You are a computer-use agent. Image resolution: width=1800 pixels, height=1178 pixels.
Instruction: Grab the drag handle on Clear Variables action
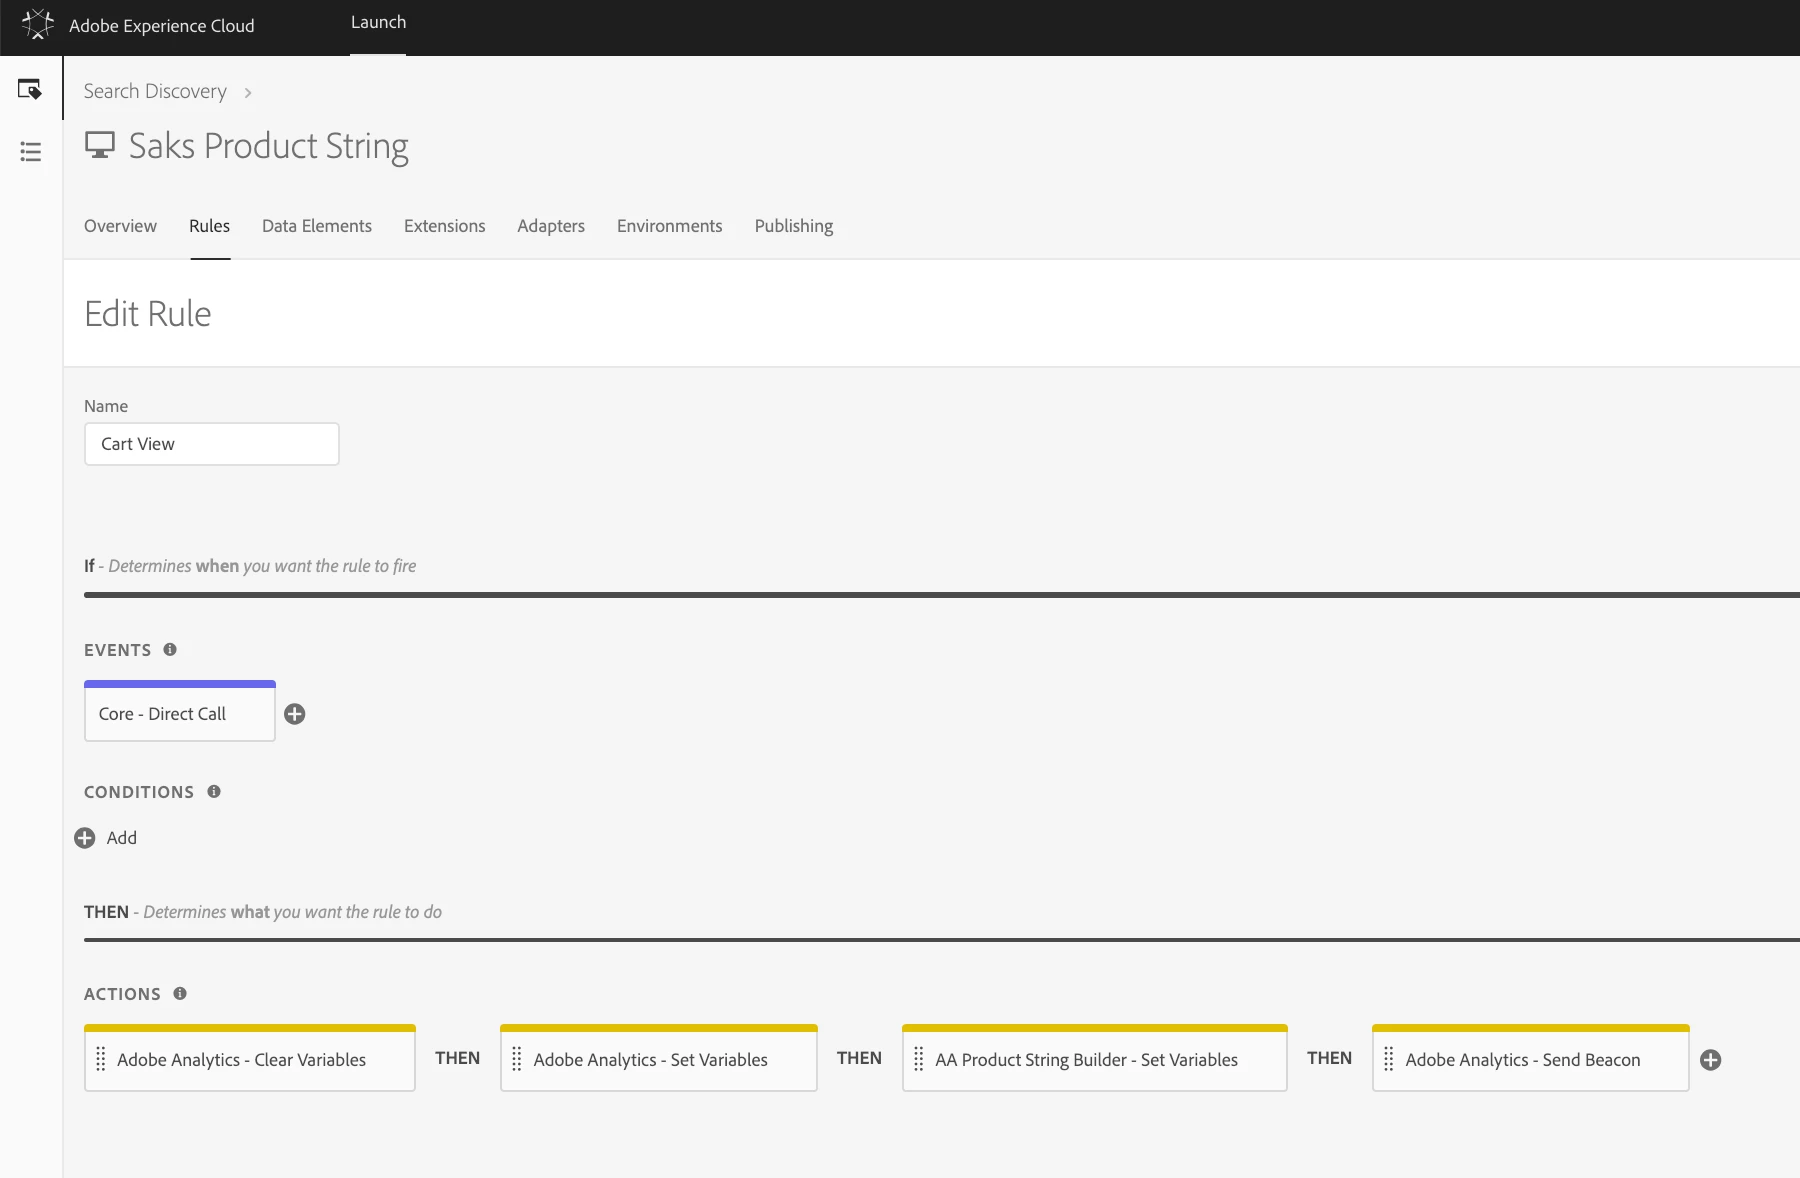(x=100, y=1059)
